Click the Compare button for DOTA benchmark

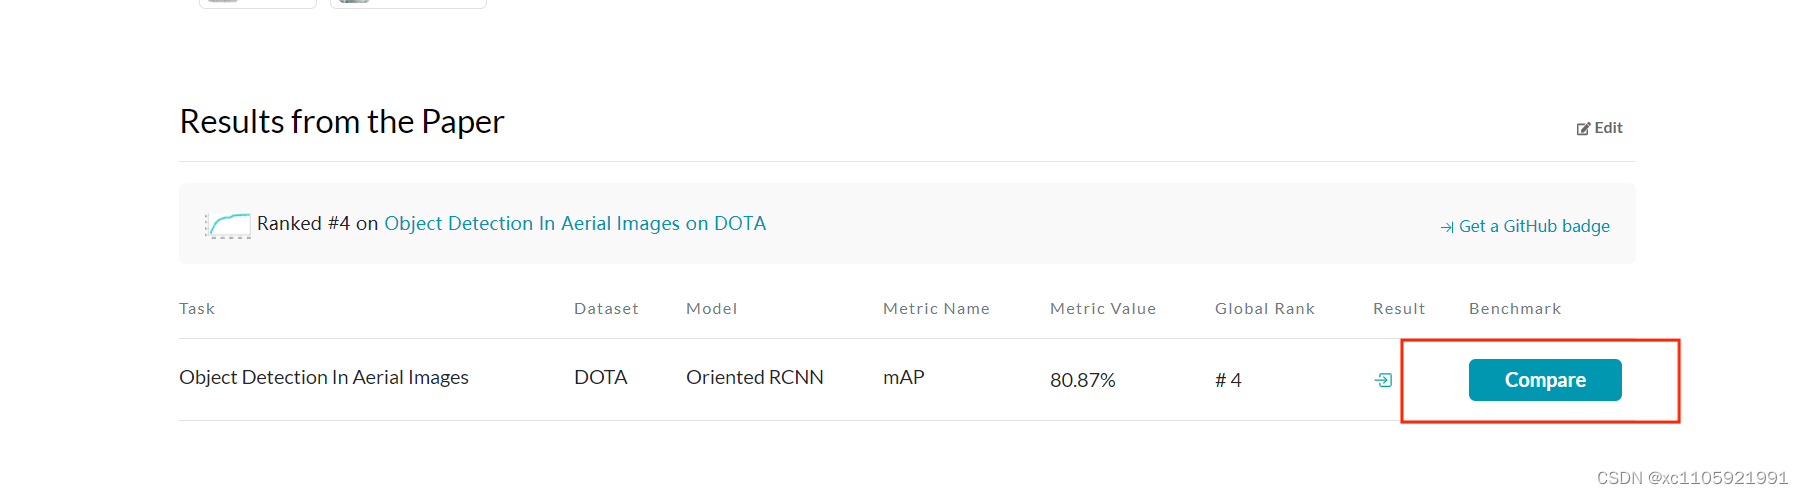tap(1545, 380)
